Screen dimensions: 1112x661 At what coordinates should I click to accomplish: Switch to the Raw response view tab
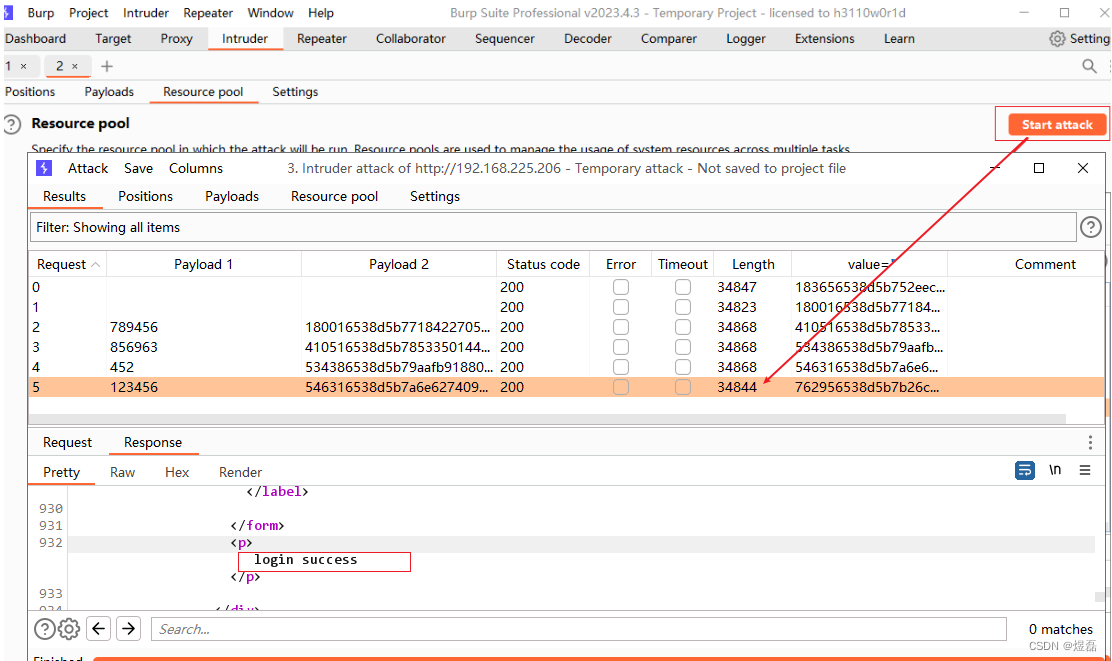click(x=122, y=472)
